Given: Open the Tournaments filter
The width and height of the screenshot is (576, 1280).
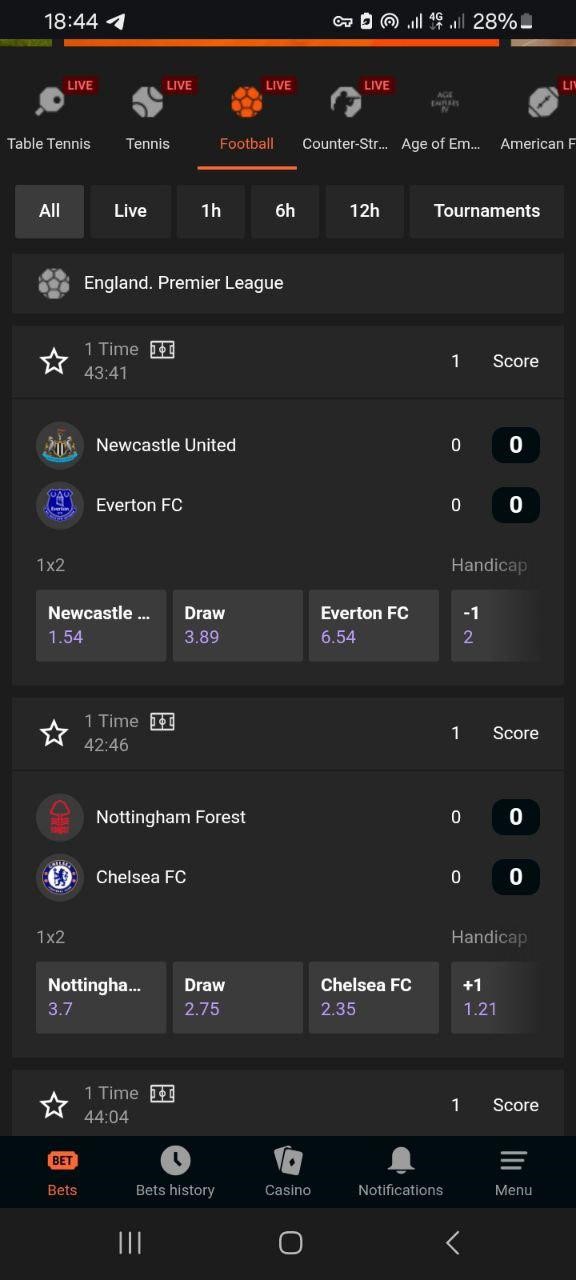Looking at the screenshot, I should 487,211.
